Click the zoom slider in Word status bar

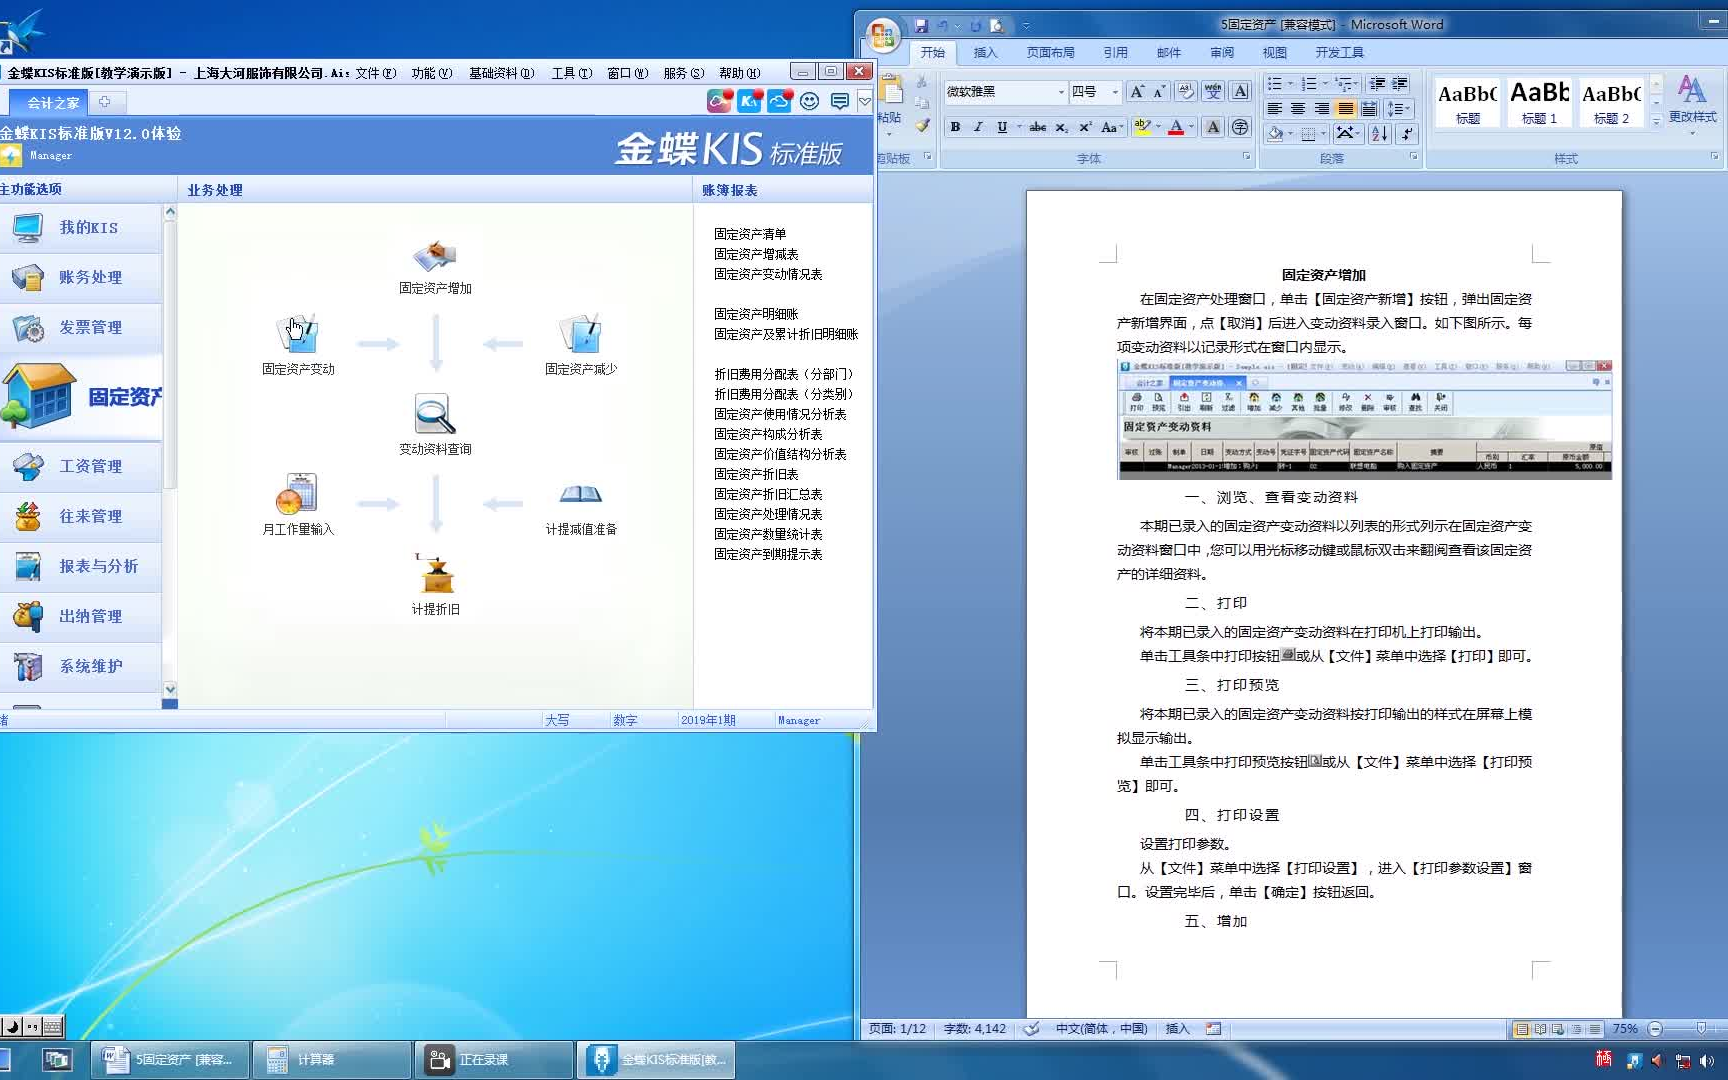point(1700,1028)
